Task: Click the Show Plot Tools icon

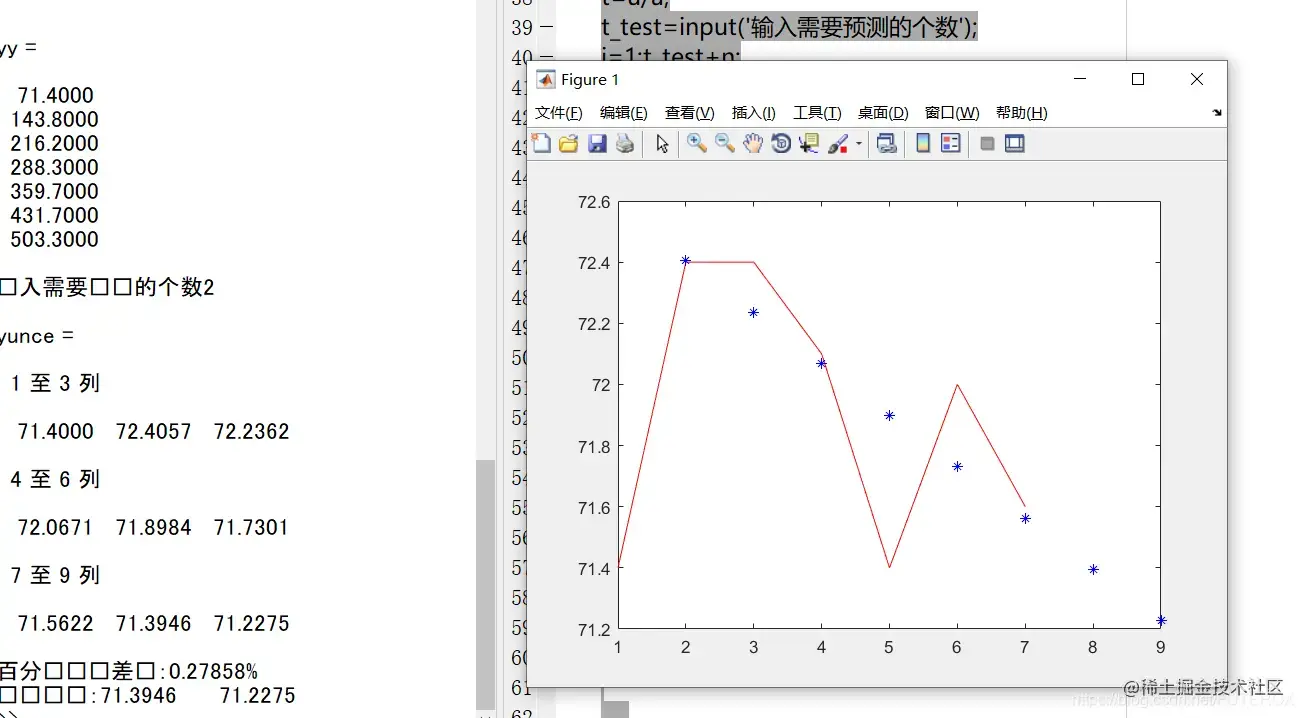Action: (1015, 144)
